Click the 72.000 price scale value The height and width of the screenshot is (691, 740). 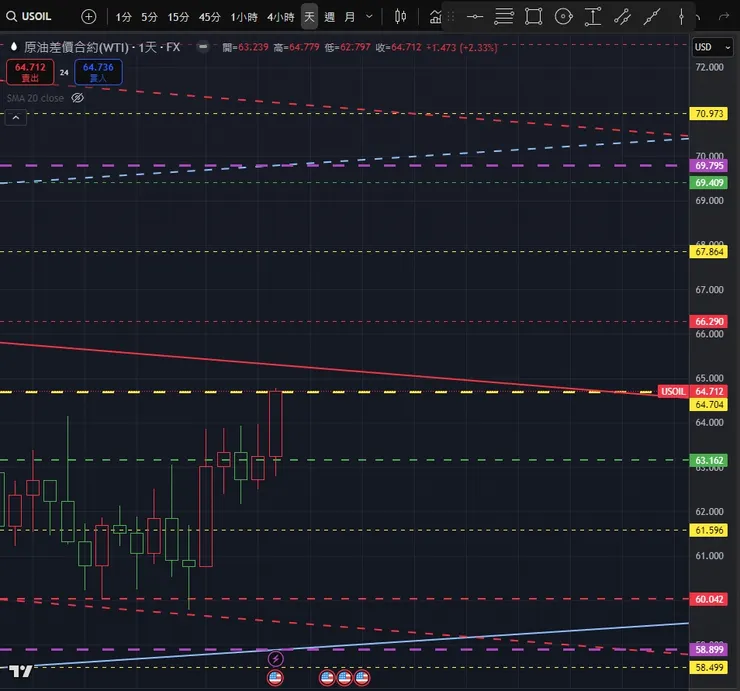(x=709, y=67)
